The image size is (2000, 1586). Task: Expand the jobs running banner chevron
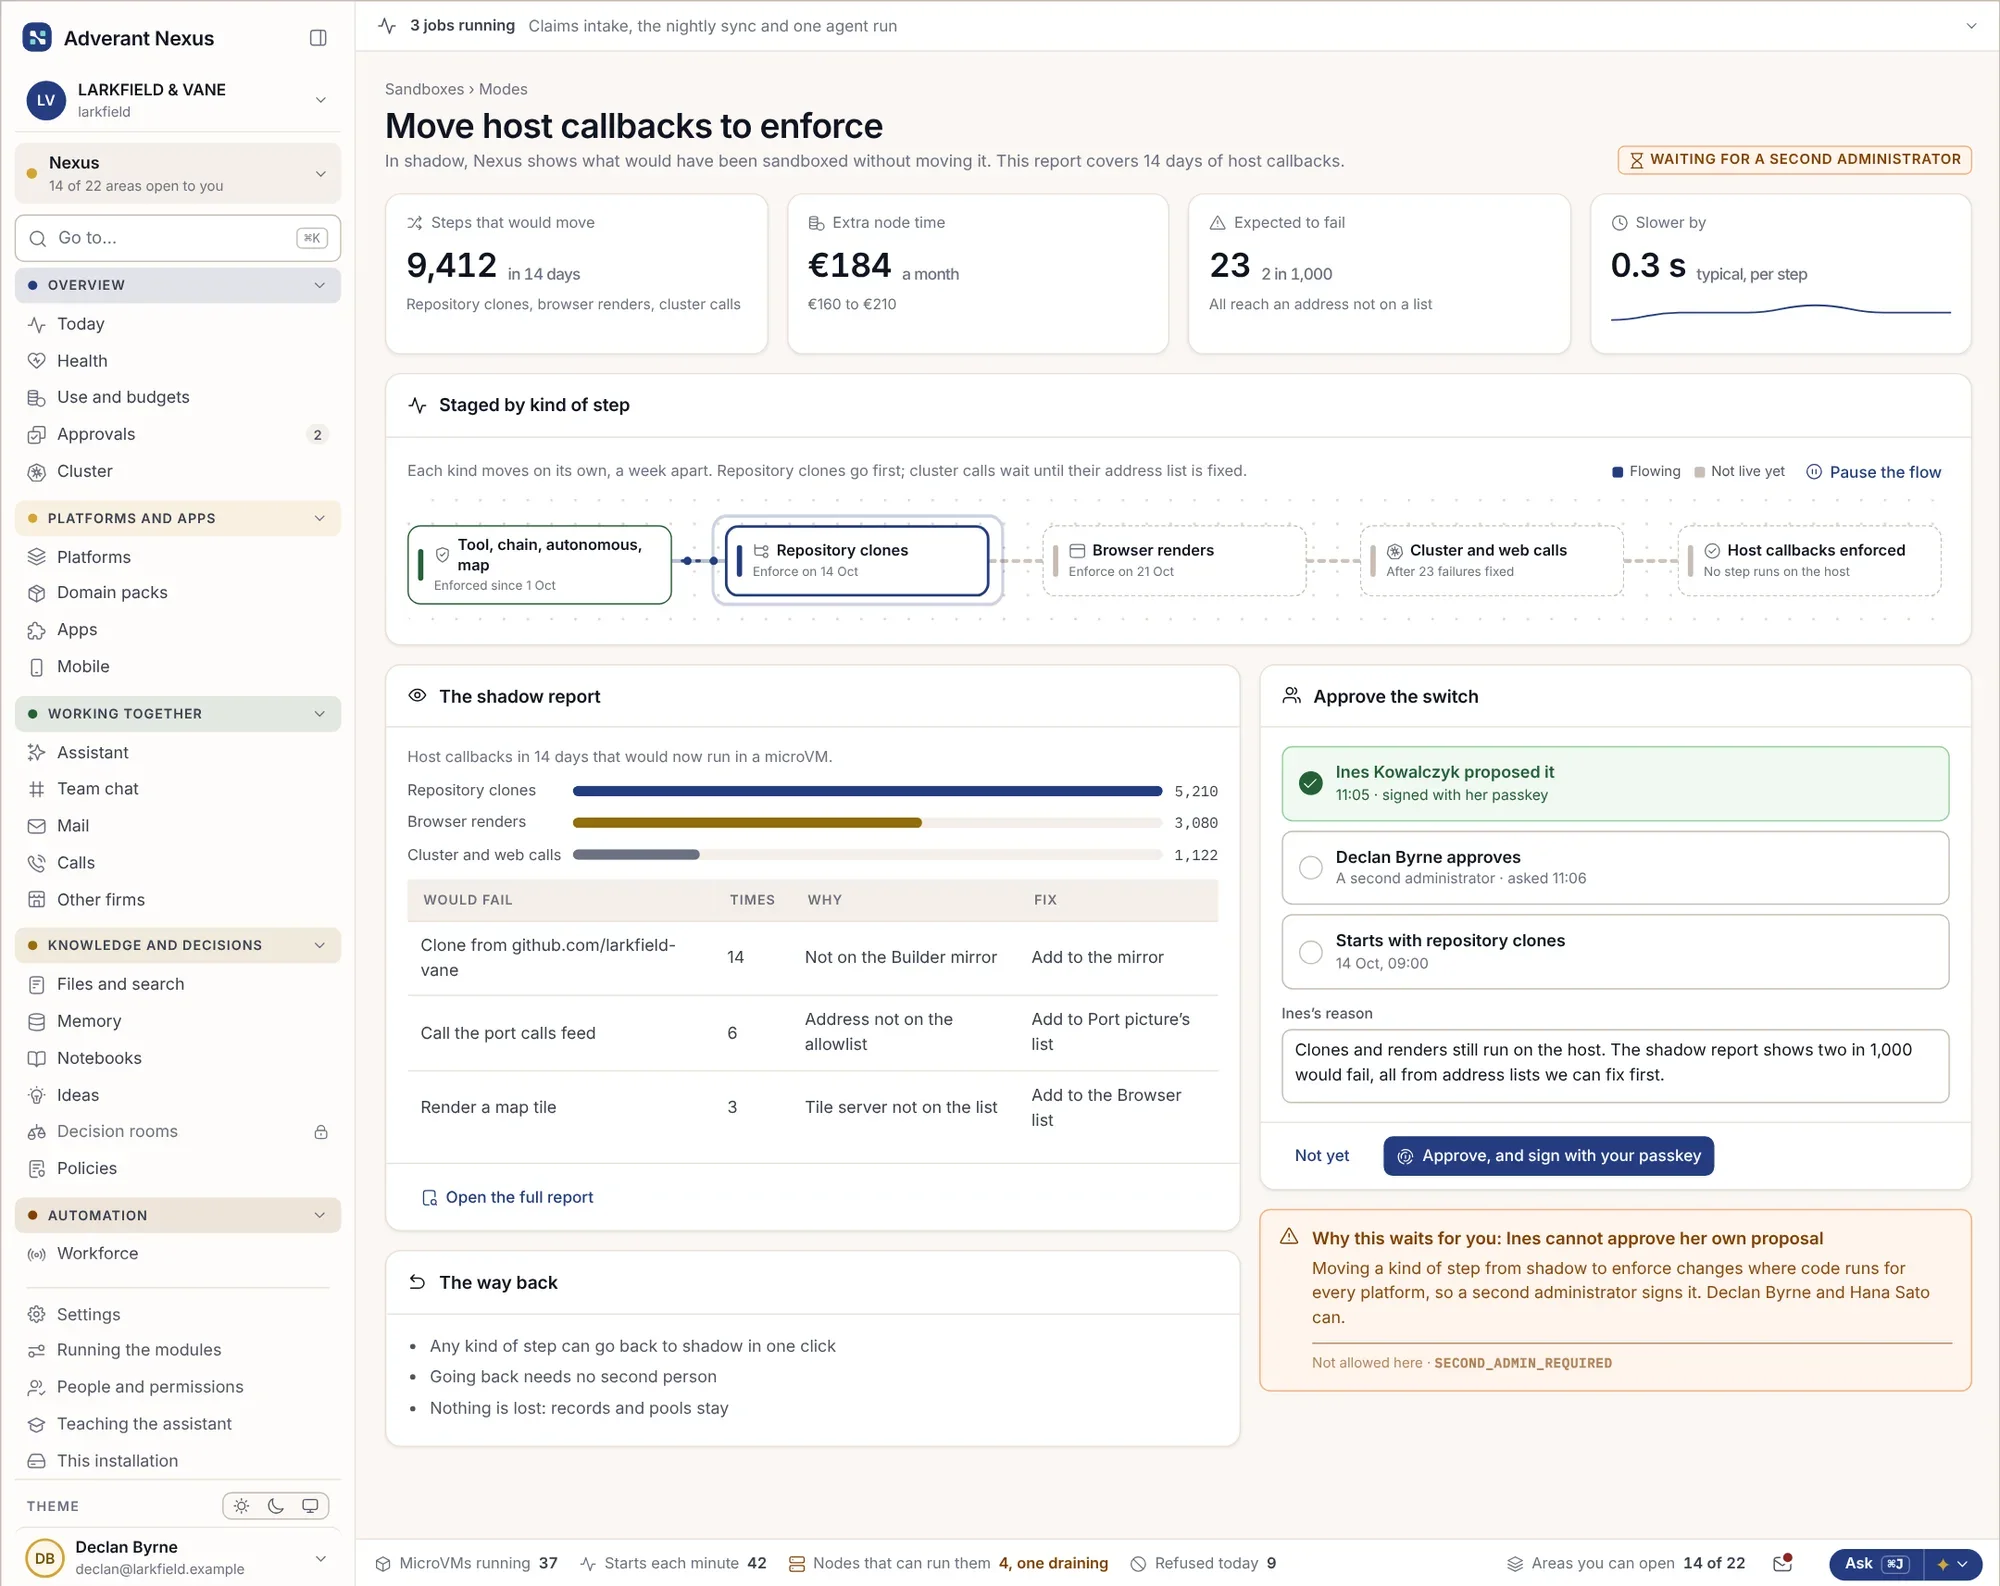pyautogui.click(x=1971, y=26)
